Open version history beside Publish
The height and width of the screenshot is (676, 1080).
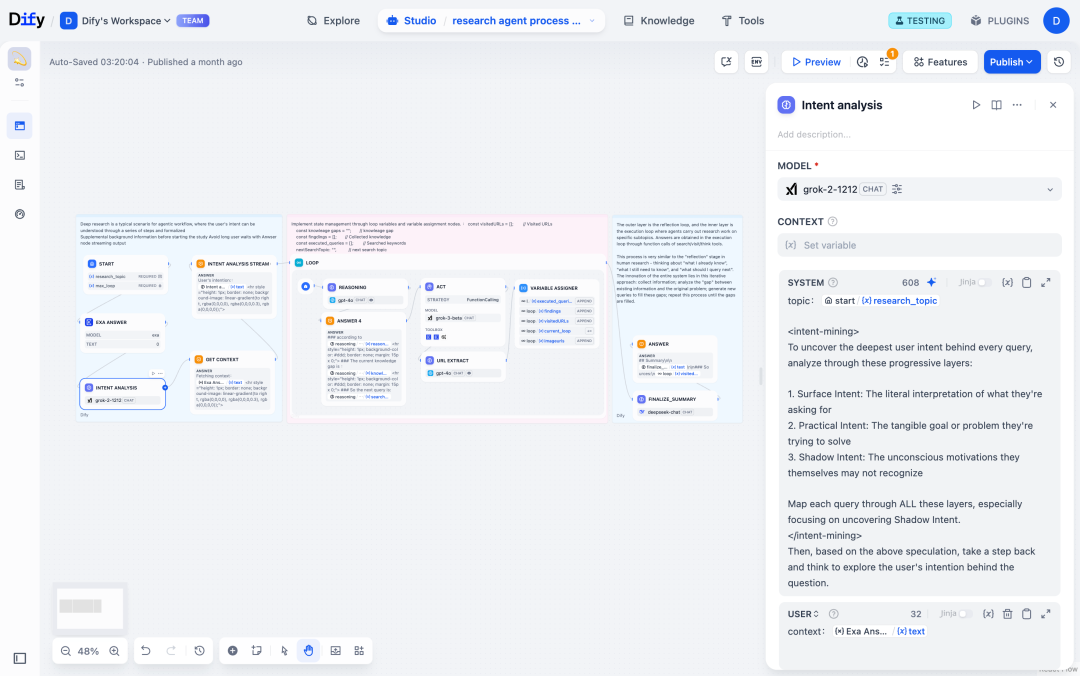(1059, 62)
